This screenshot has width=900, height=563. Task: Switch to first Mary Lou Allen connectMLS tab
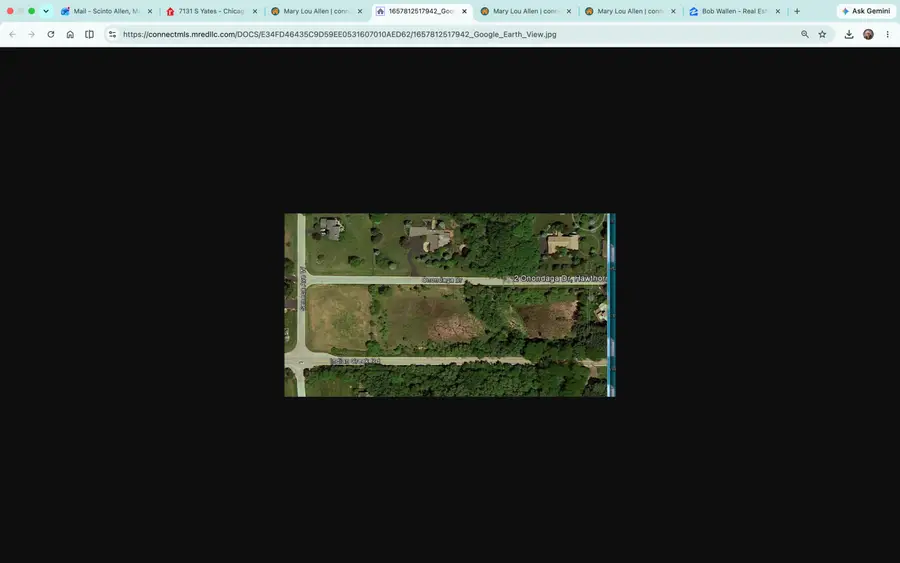click(317, 11)
